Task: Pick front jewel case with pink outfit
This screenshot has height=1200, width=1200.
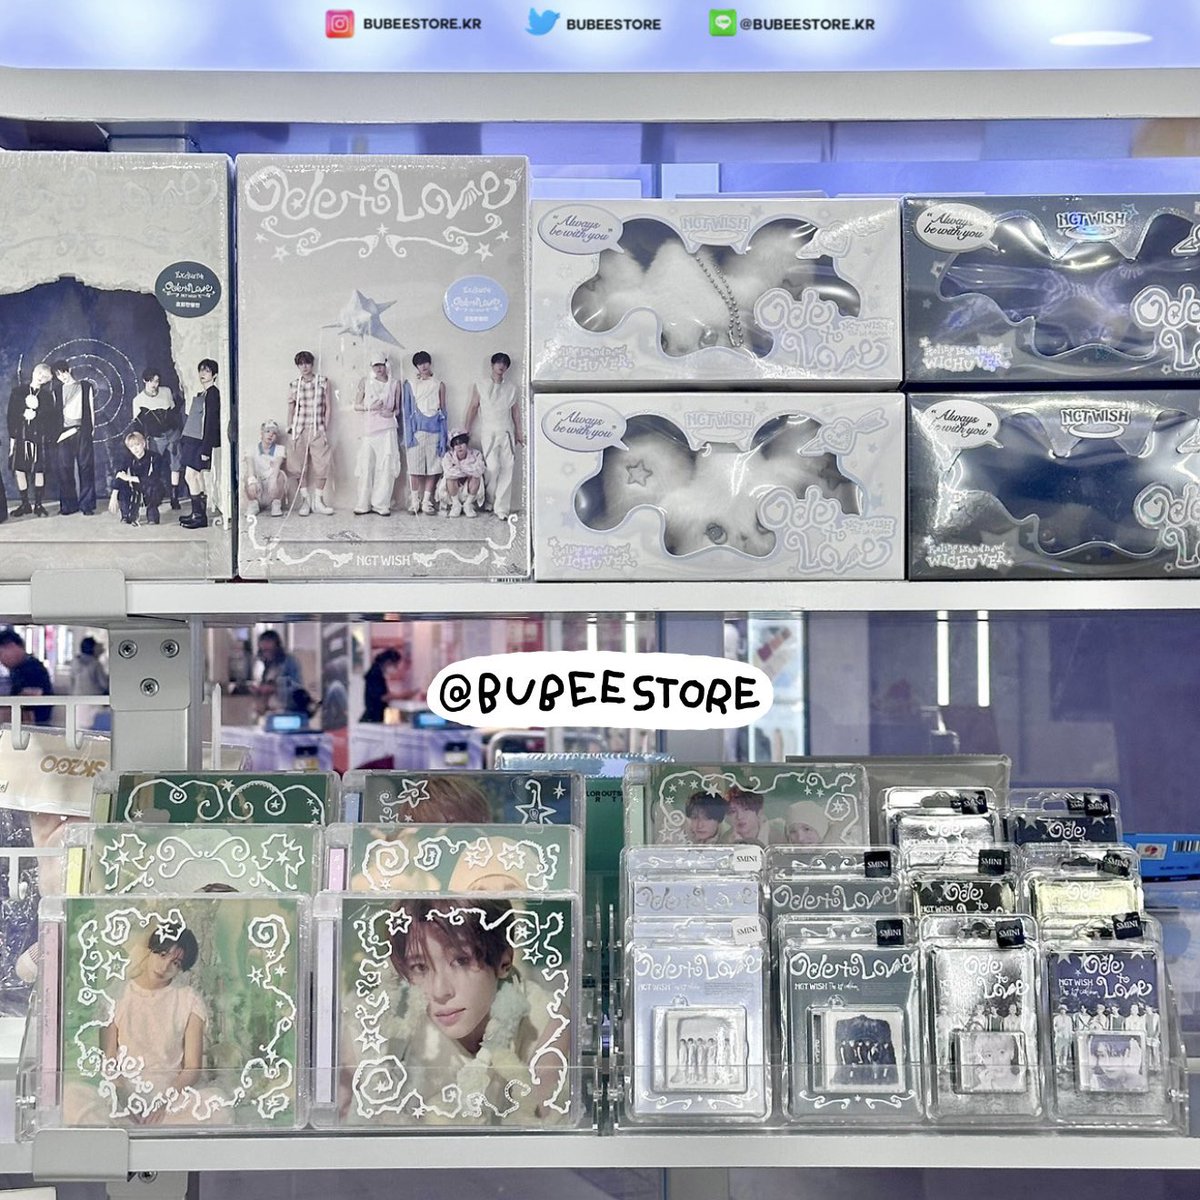Action: coord(170,1012)
